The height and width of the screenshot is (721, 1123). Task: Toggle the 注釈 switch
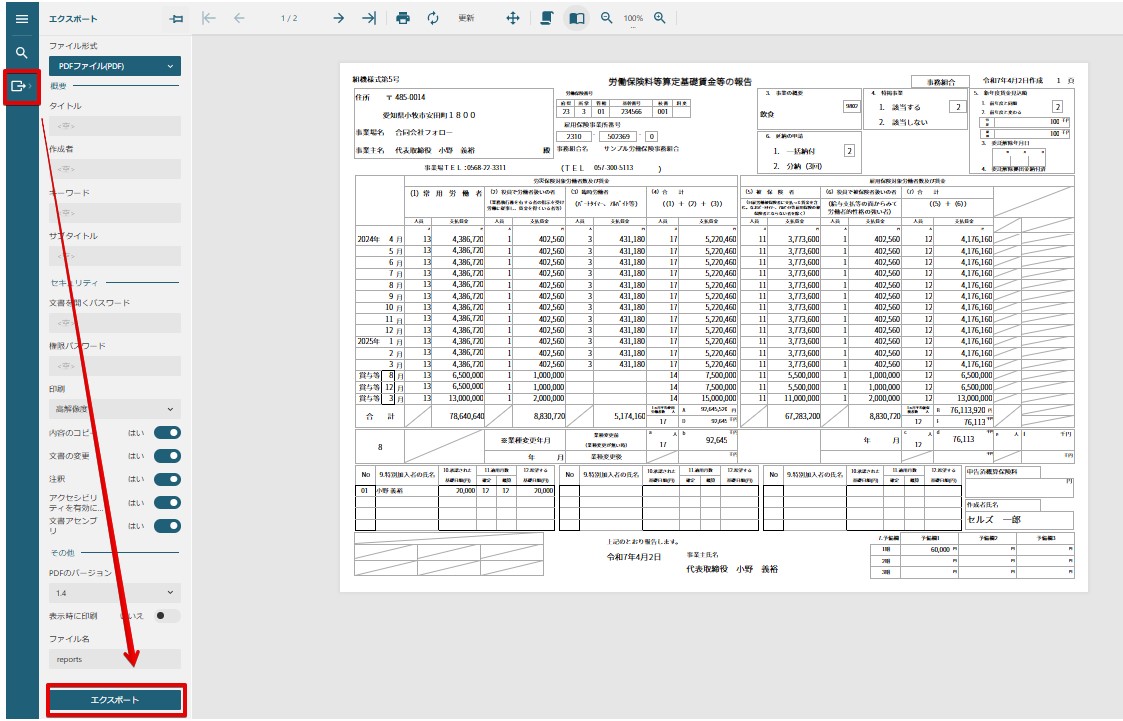pos(167,479)
